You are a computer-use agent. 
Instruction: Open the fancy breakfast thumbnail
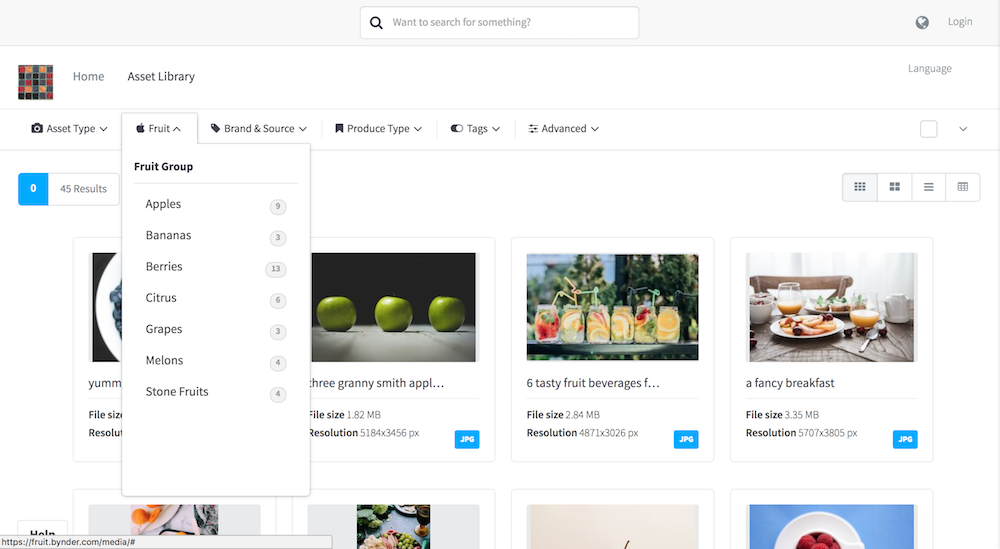coord(831,307)
